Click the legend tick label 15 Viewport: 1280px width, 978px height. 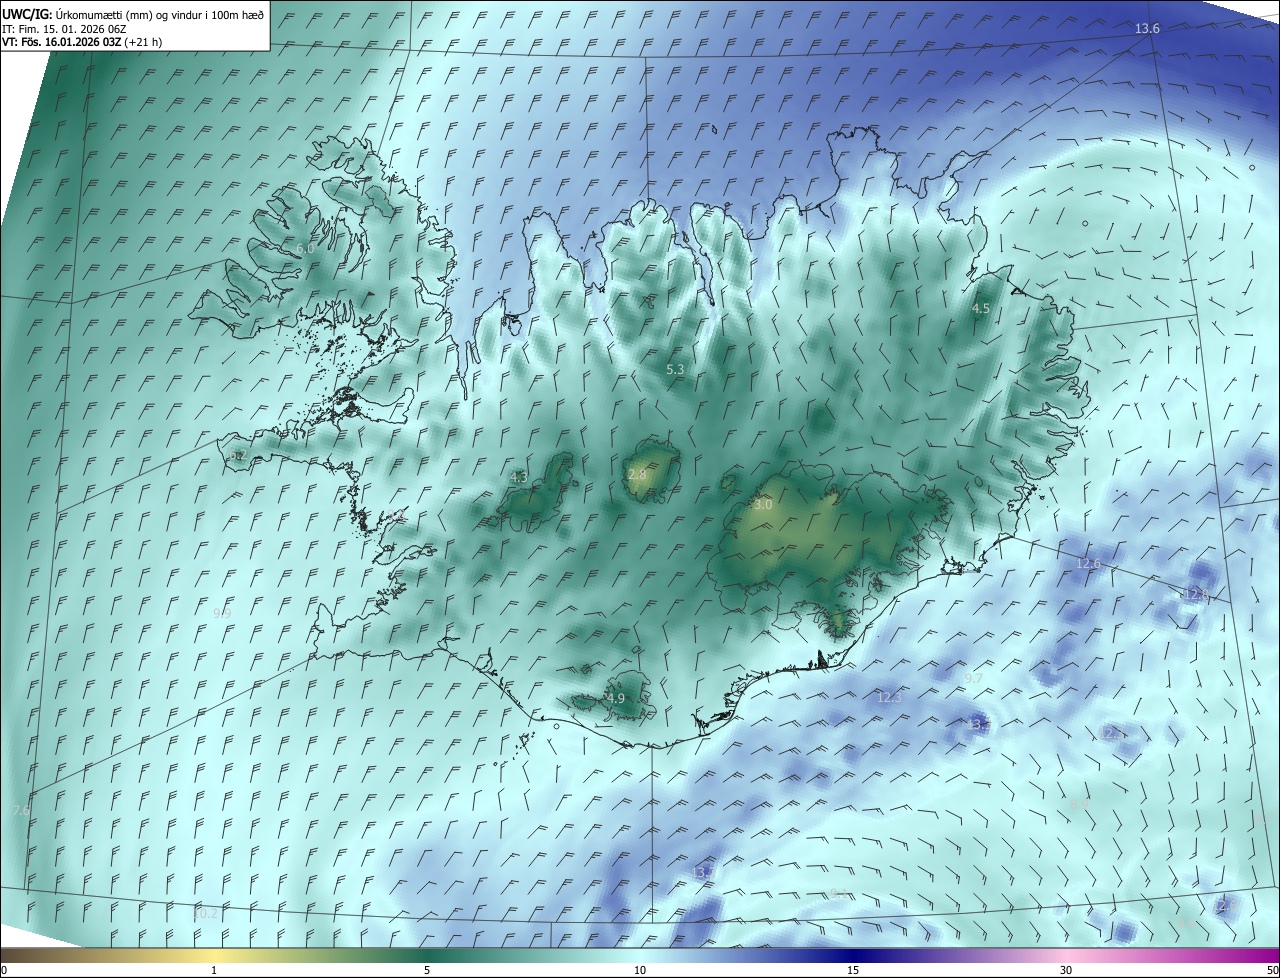click(853, 970)
